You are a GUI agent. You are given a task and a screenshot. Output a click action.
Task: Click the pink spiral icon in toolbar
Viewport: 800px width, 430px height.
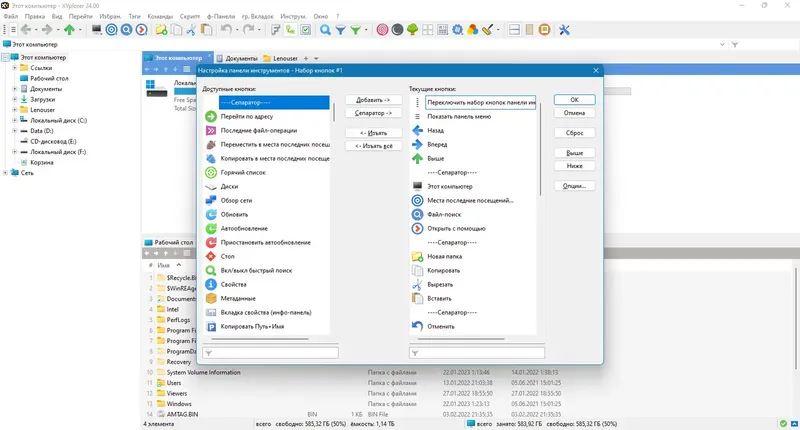tap(382, 30)
